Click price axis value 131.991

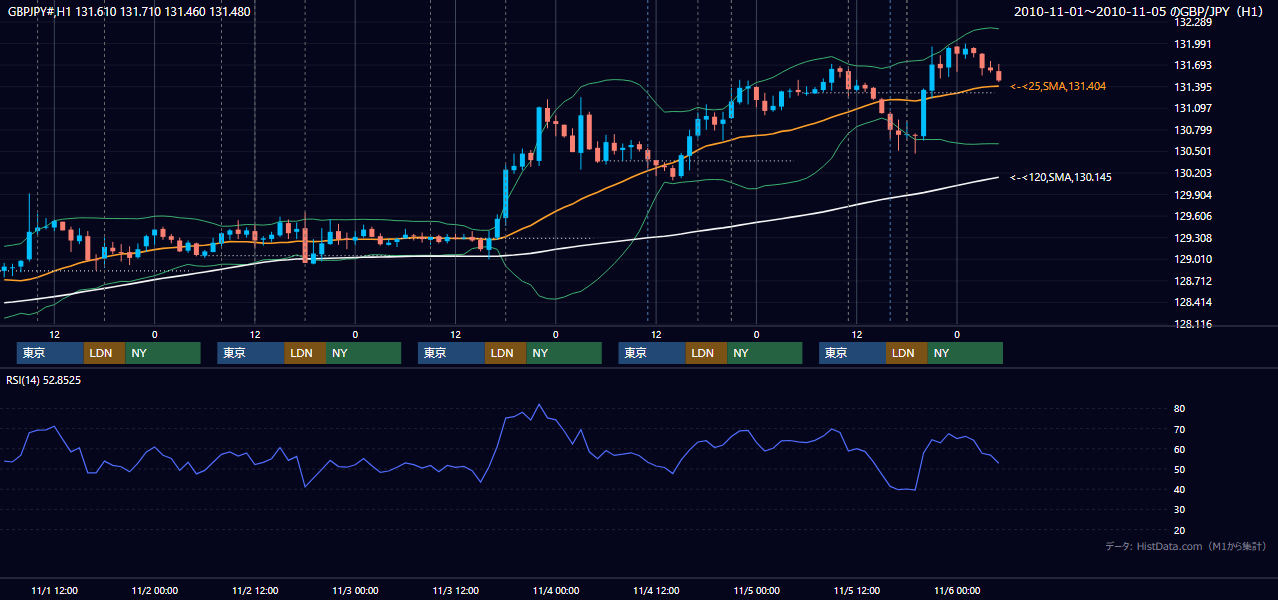(1192, 44)
